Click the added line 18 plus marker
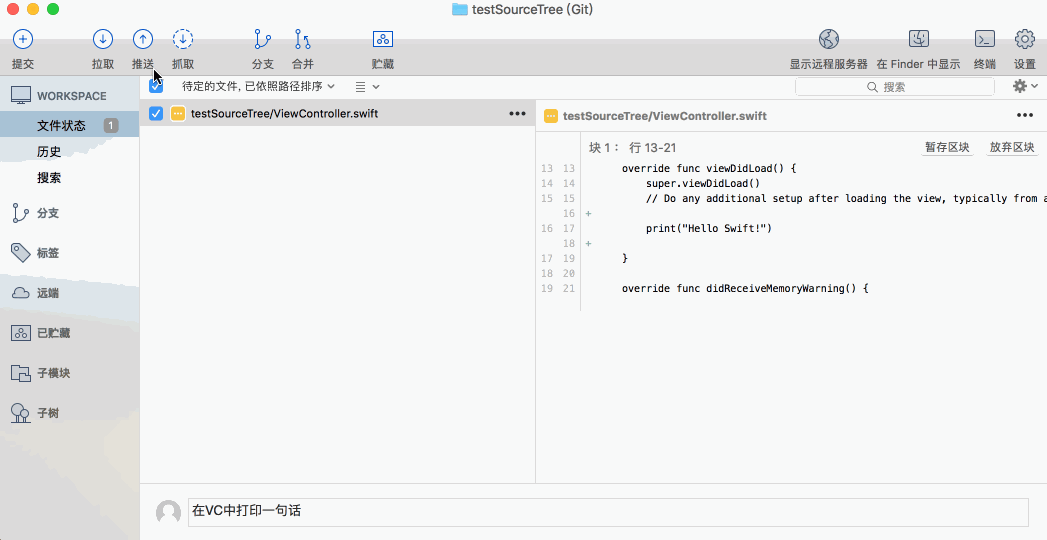Screen dimensions: 1047x540 coord(588,244)
